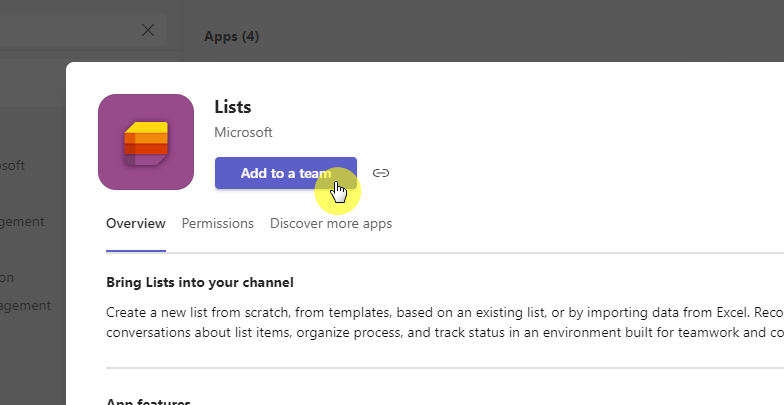Copy the Lists app link icon

tap(381, 173)
